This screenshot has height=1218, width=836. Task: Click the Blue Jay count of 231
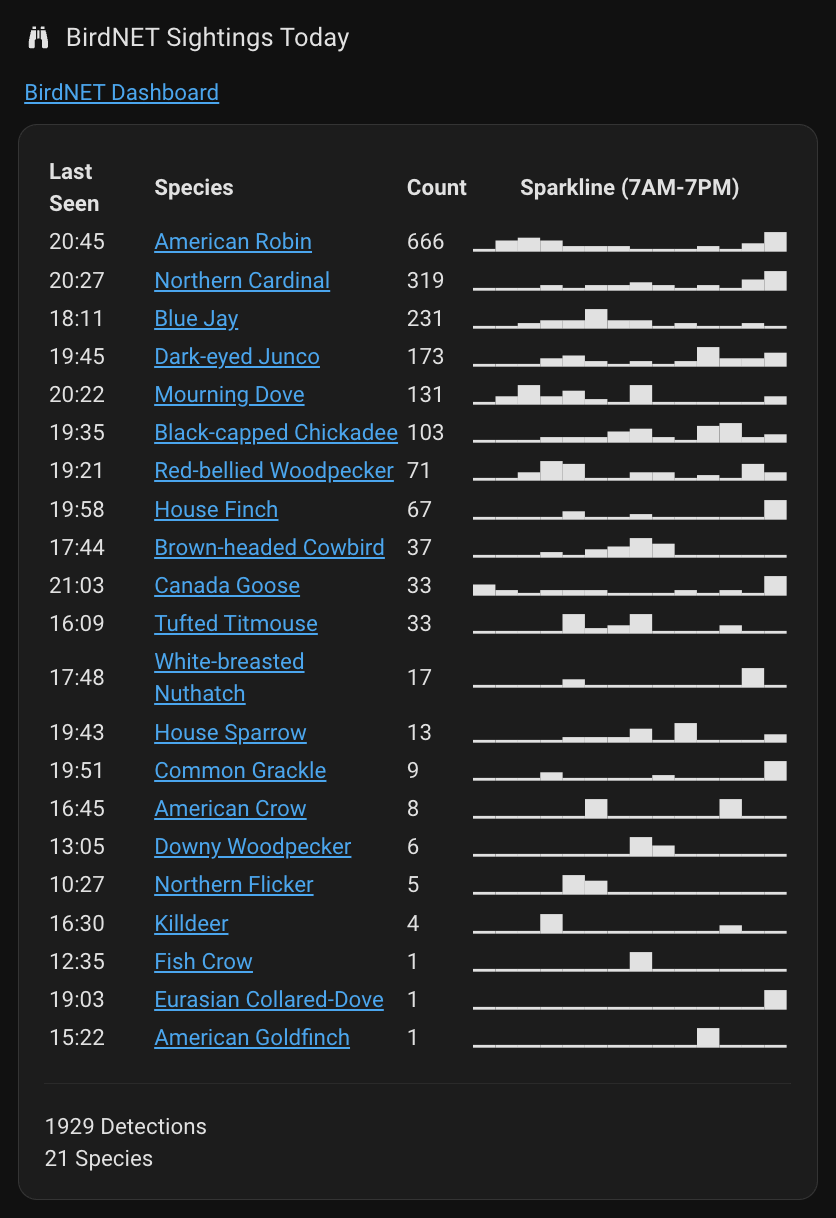(x=425, y=319)
